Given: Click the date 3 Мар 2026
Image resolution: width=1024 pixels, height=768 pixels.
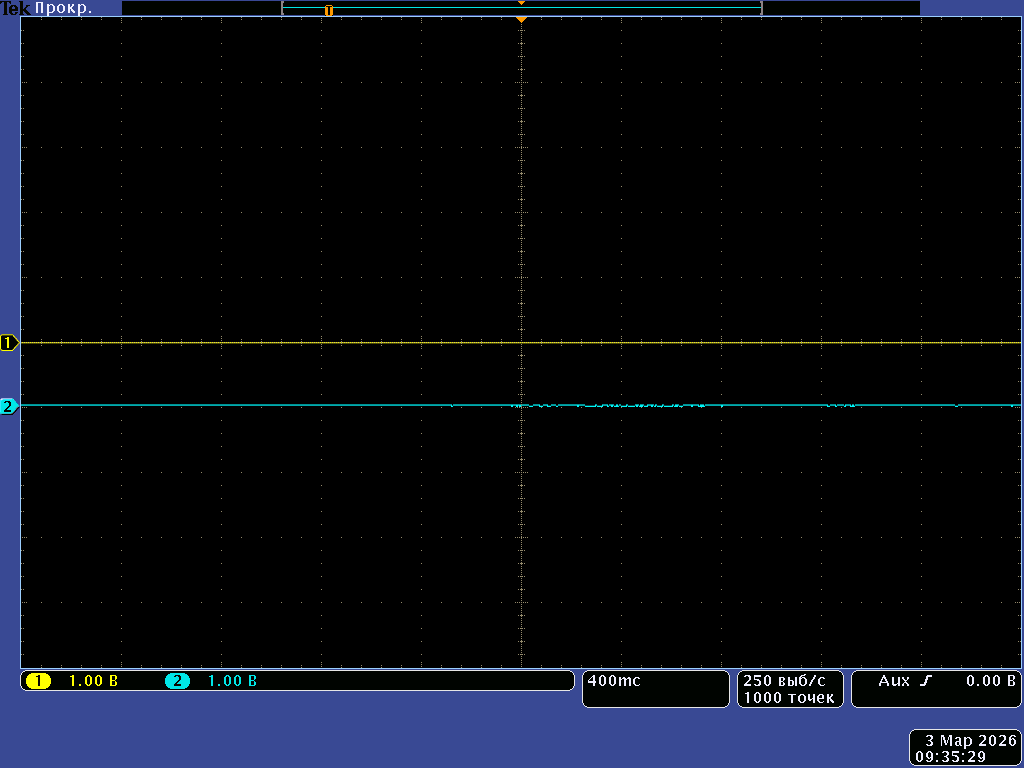Looking at the screenshot, I should pos(970,741).
